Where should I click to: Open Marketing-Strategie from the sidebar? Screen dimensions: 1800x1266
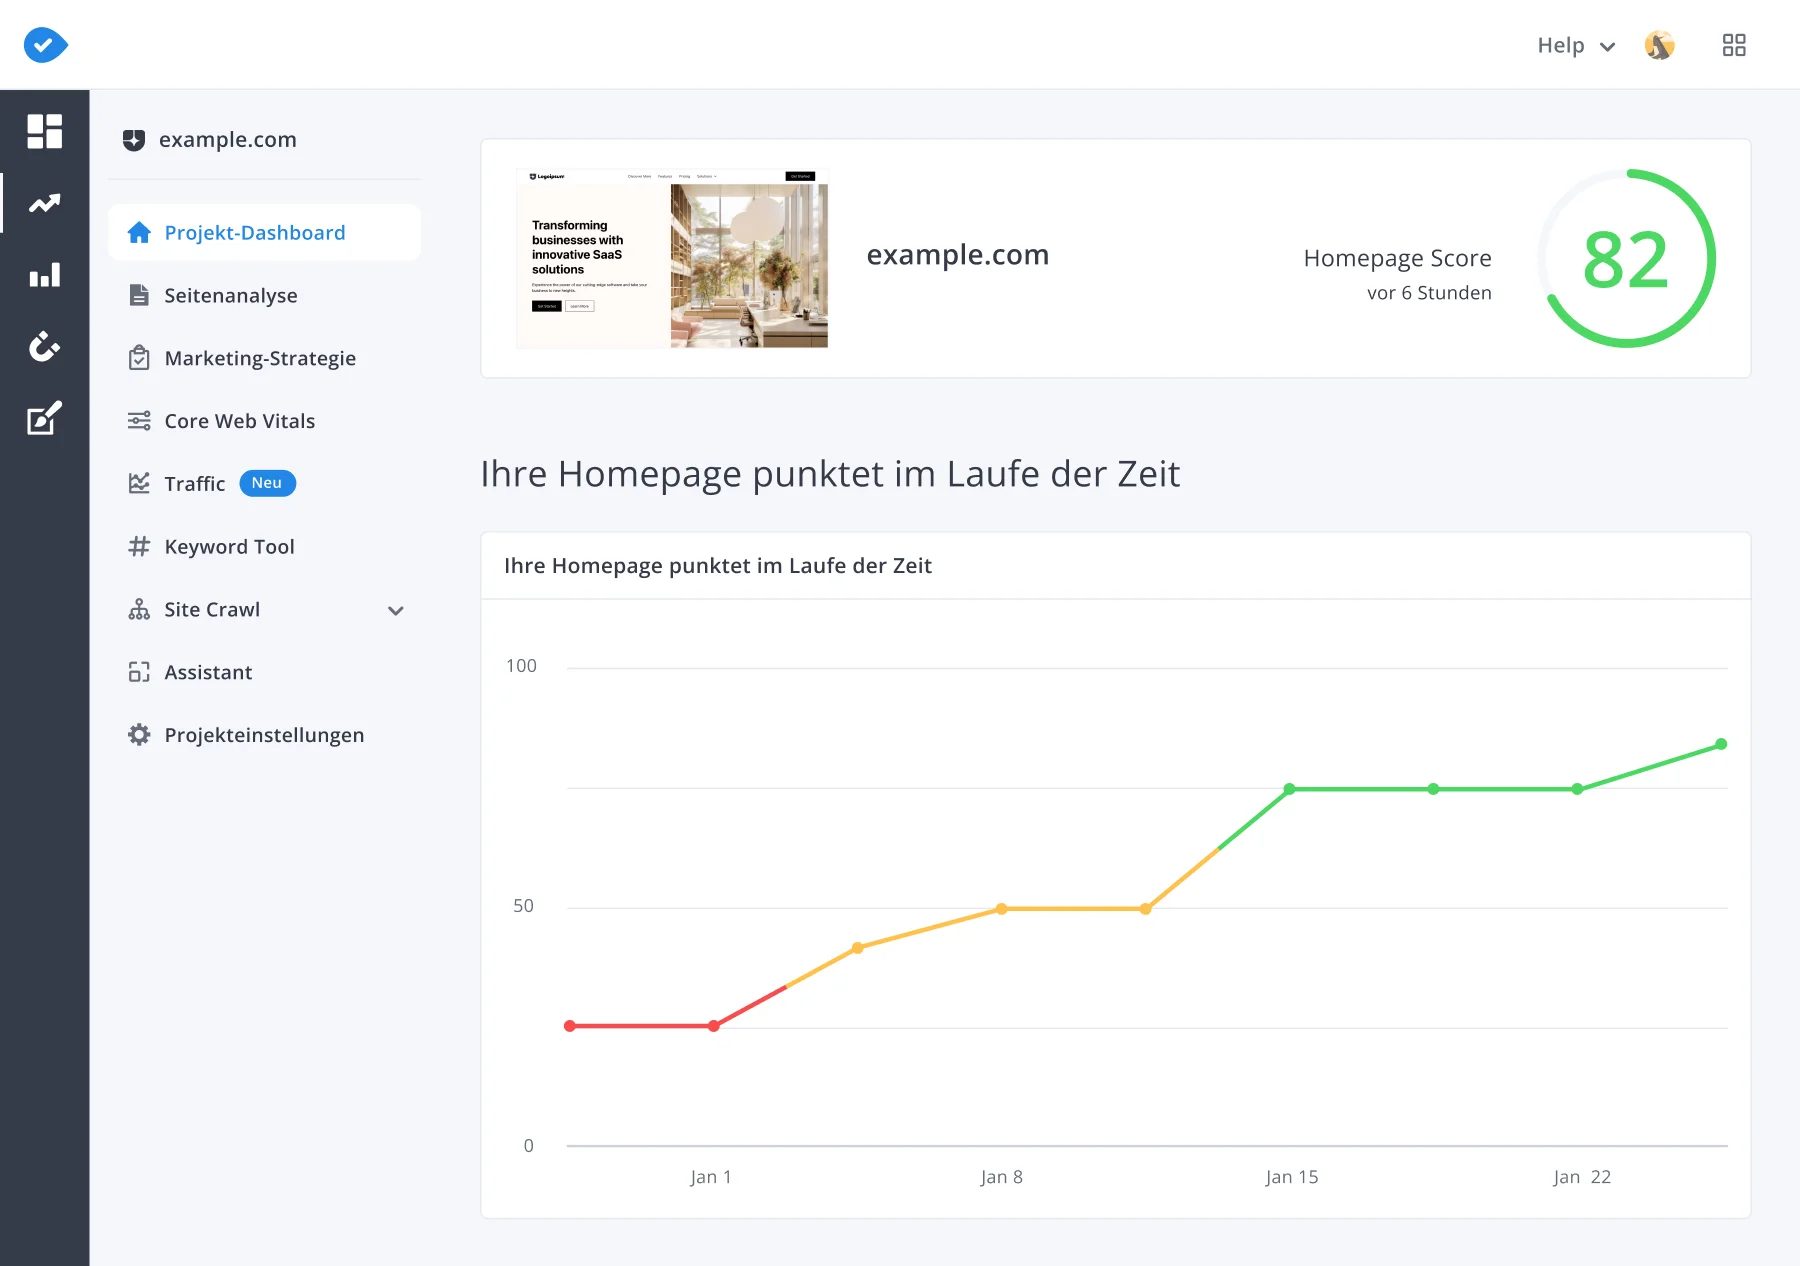point(260,358)
